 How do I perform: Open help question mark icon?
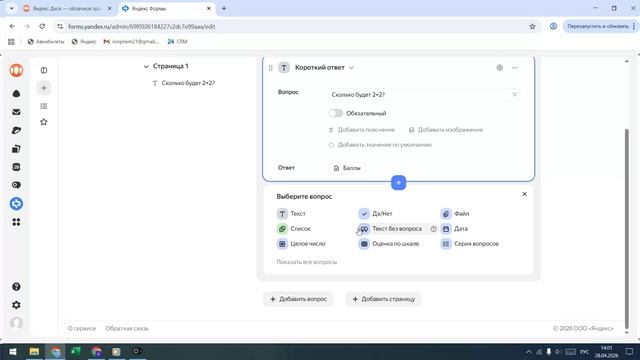point(16,287)
